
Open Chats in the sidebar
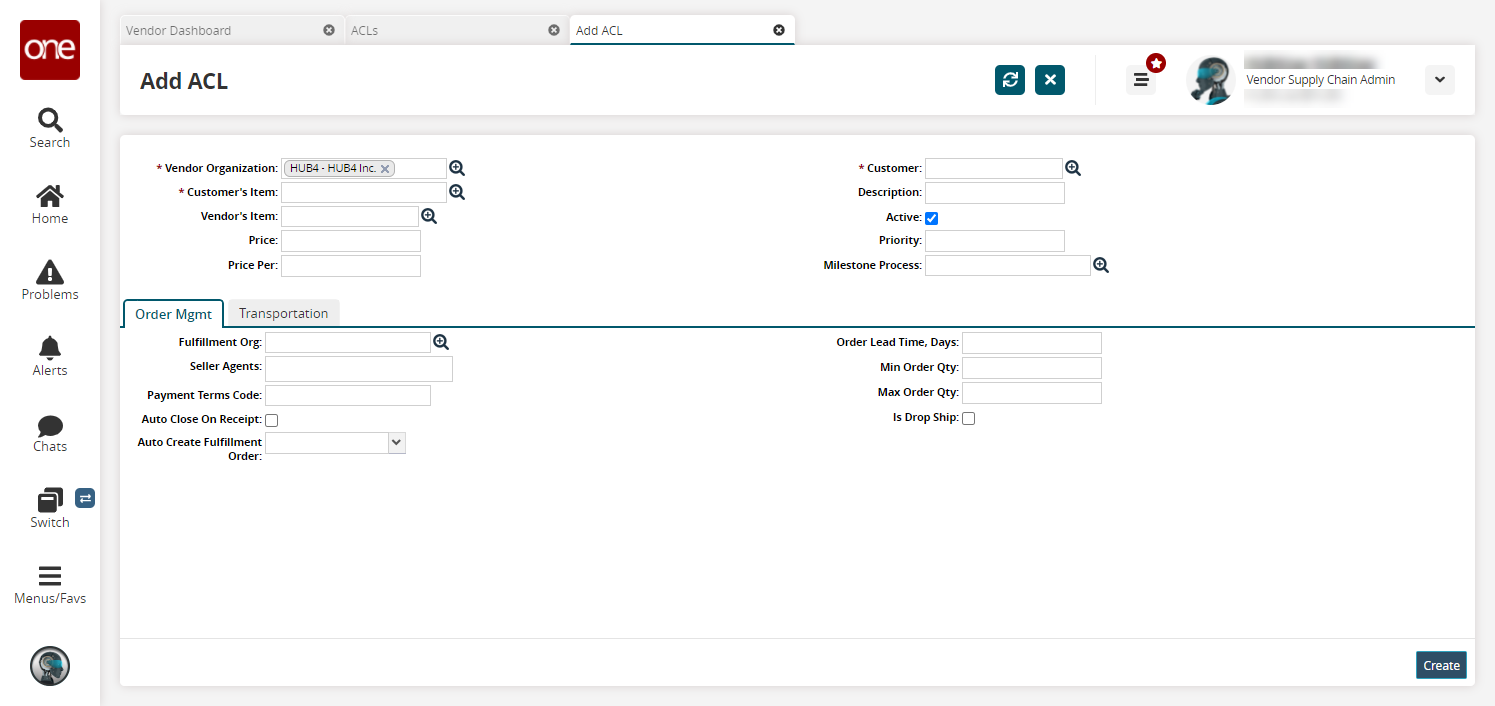point(49,433)
